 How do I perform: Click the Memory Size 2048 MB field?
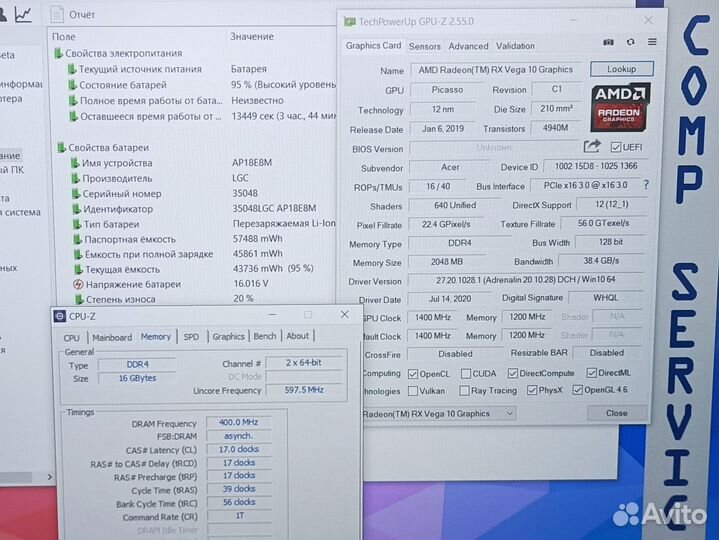pos(447,262)
